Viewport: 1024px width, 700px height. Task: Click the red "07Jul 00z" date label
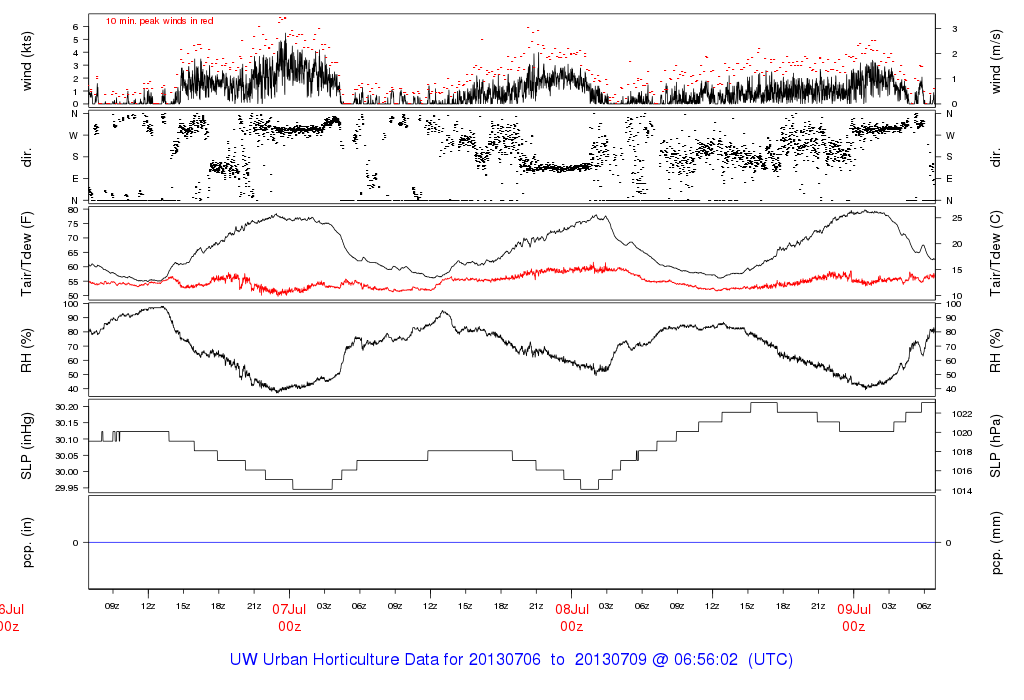[289, 618]
